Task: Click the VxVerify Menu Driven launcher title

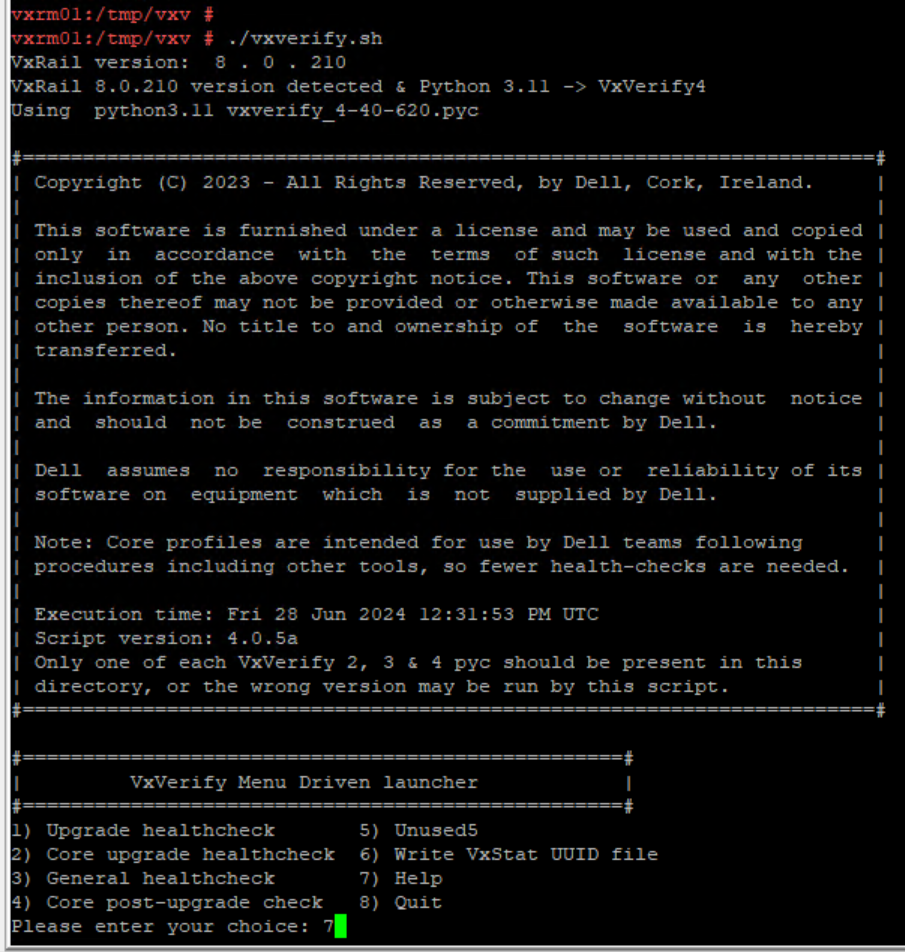Action: (x=304, y=783)
